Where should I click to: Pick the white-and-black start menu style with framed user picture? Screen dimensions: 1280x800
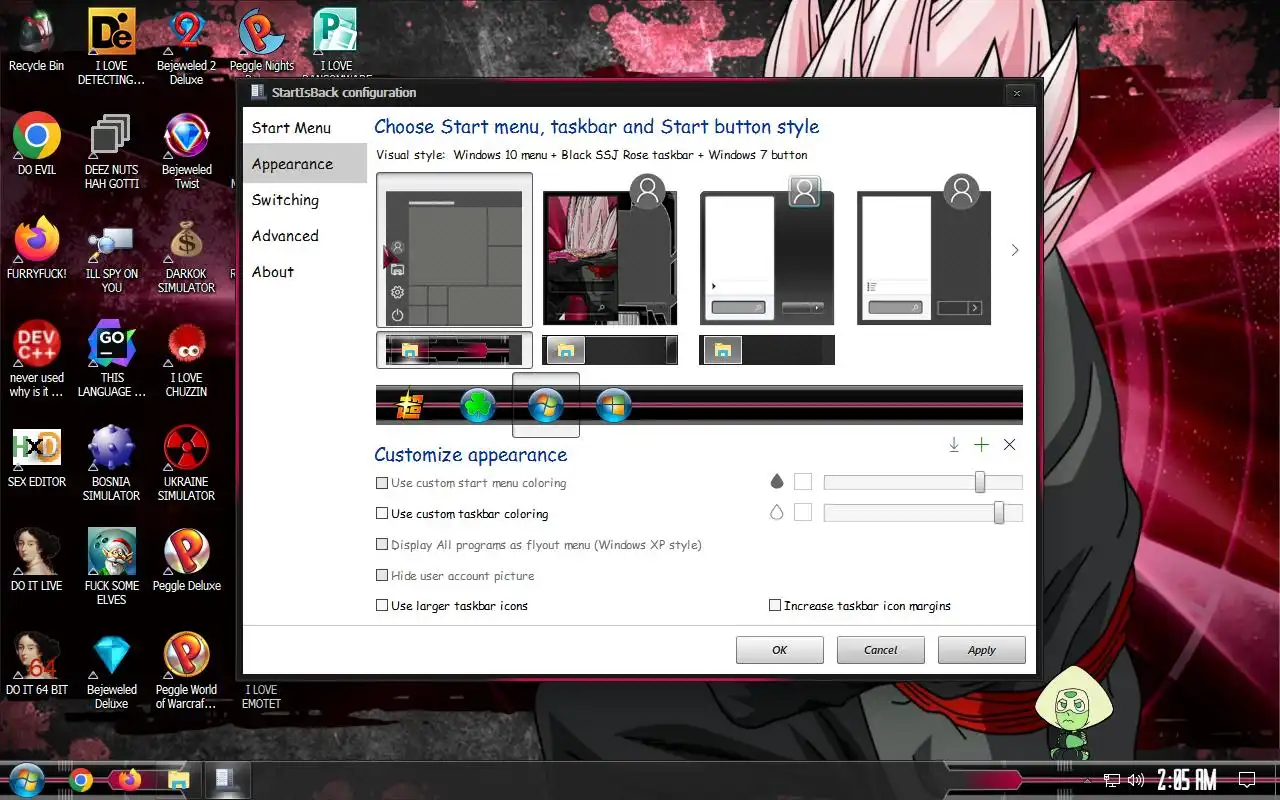[767, 250]
